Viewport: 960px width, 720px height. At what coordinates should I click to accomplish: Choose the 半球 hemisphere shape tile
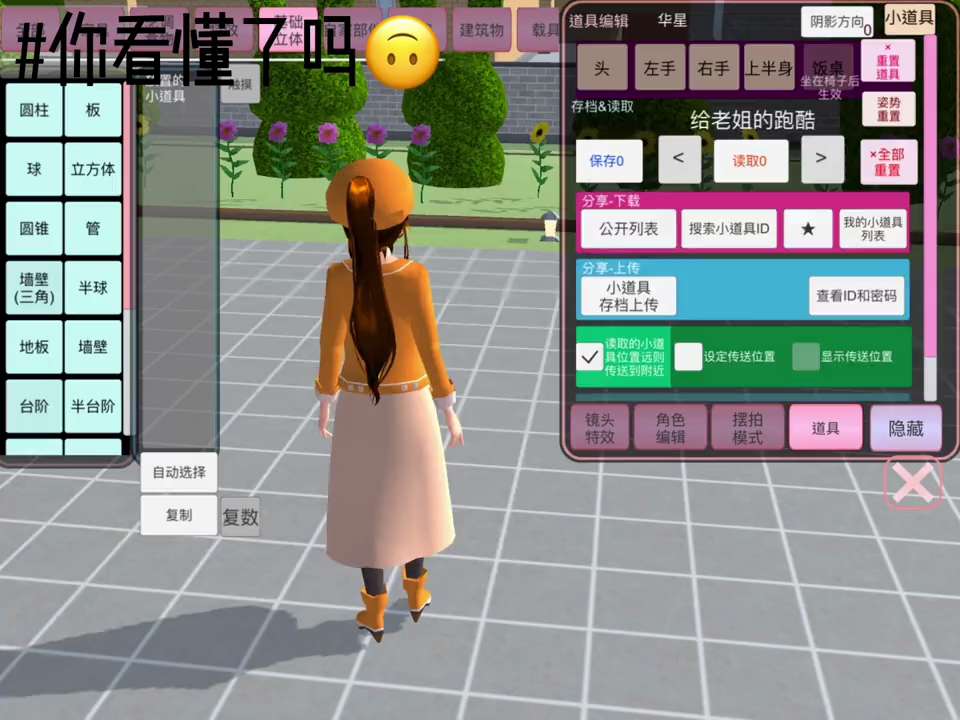[93, 287]
